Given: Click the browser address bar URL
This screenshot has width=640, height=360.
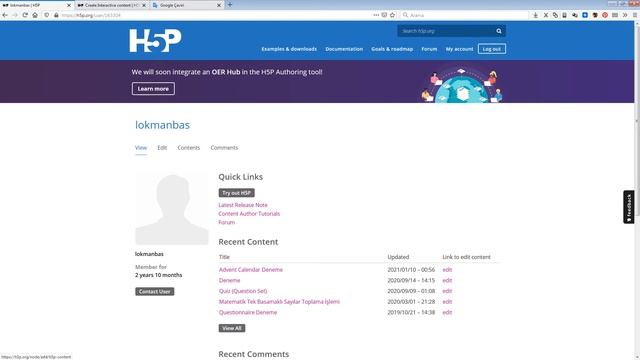Looking at the screenshot, I should coord(91,15).
